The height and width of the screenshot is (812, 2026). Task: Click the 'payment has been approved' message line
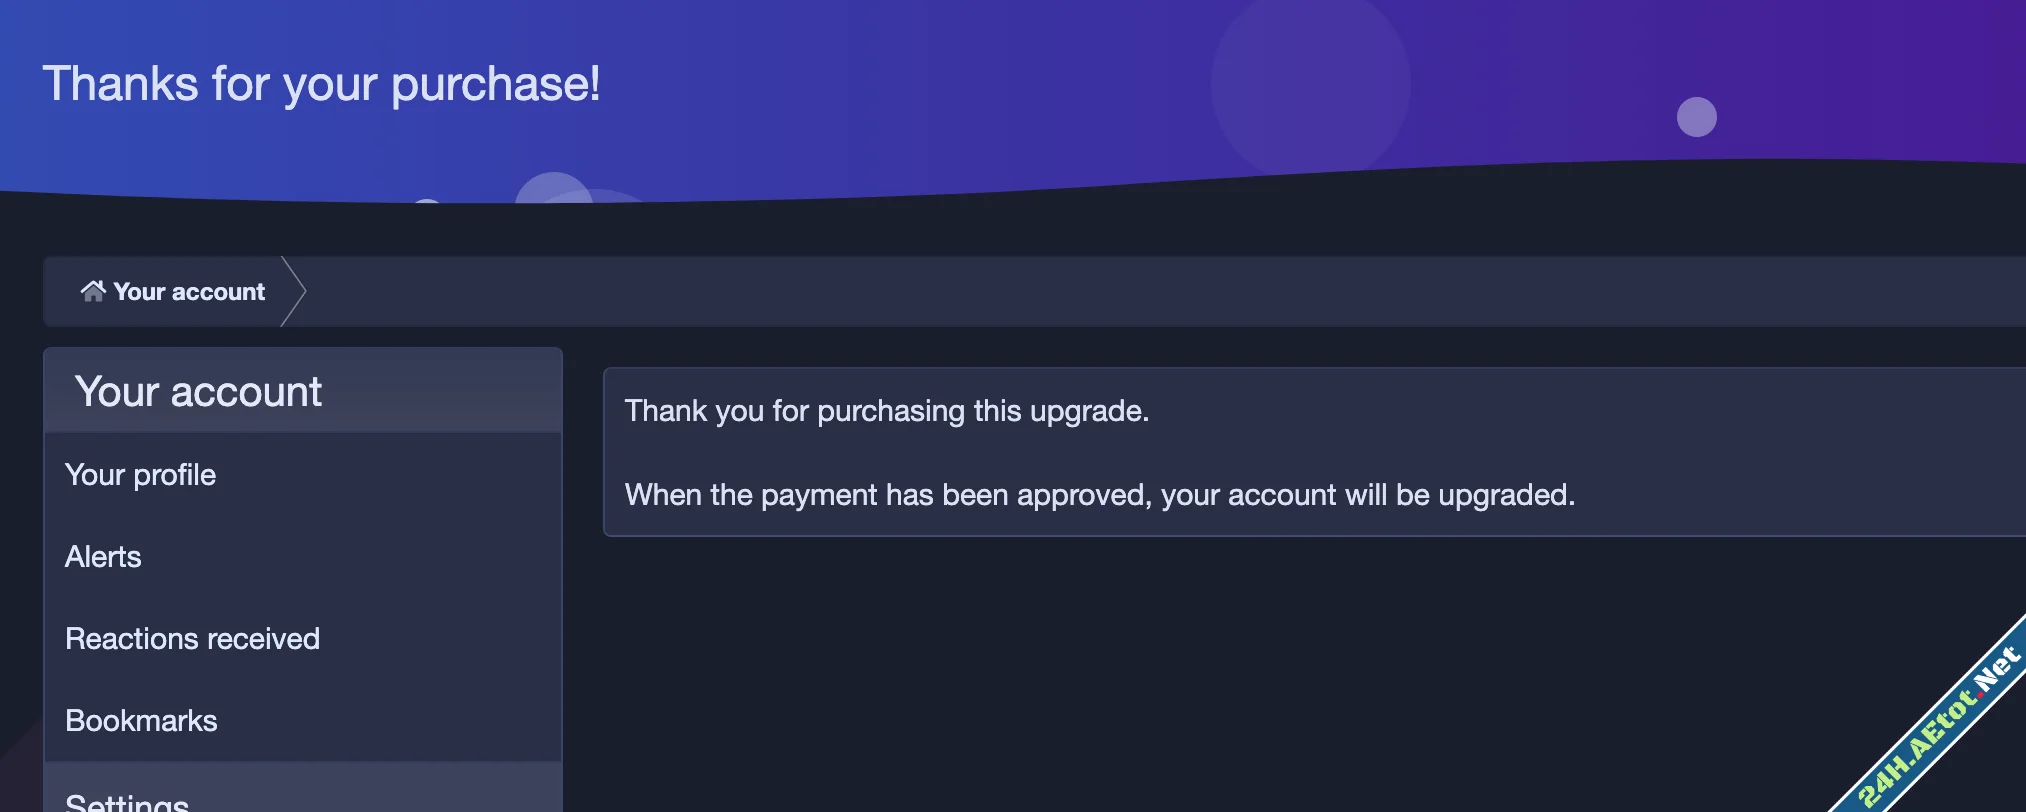pos(1099,495)
